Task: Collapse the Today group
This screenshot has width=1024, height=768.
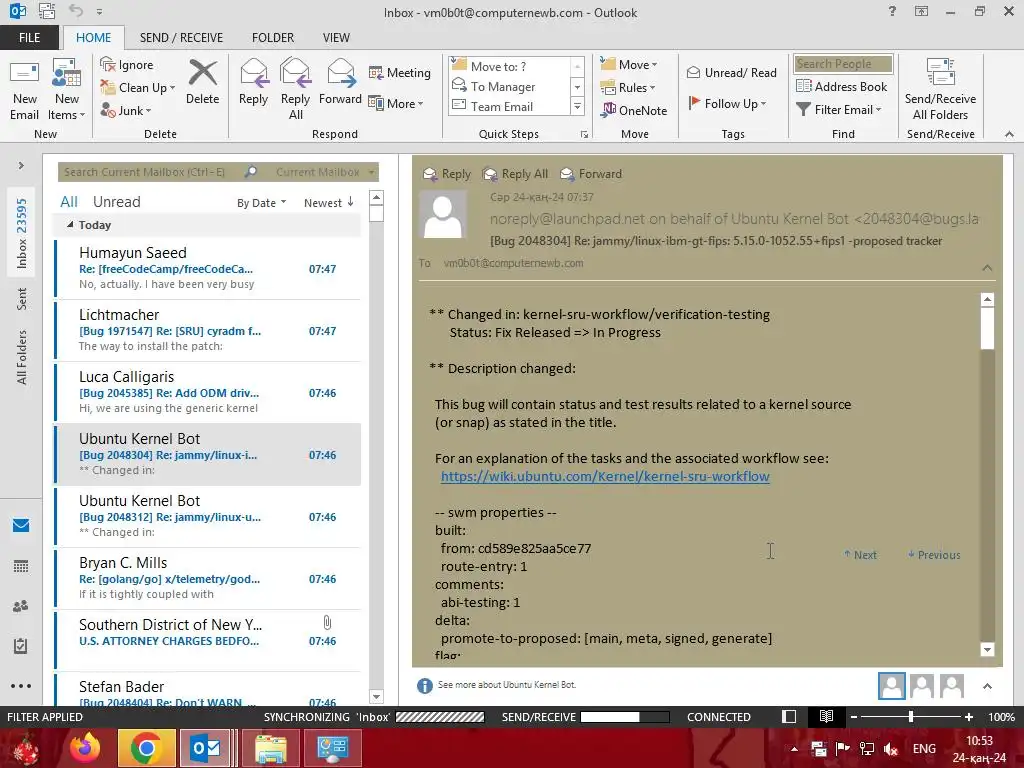Action: (70, 225)
